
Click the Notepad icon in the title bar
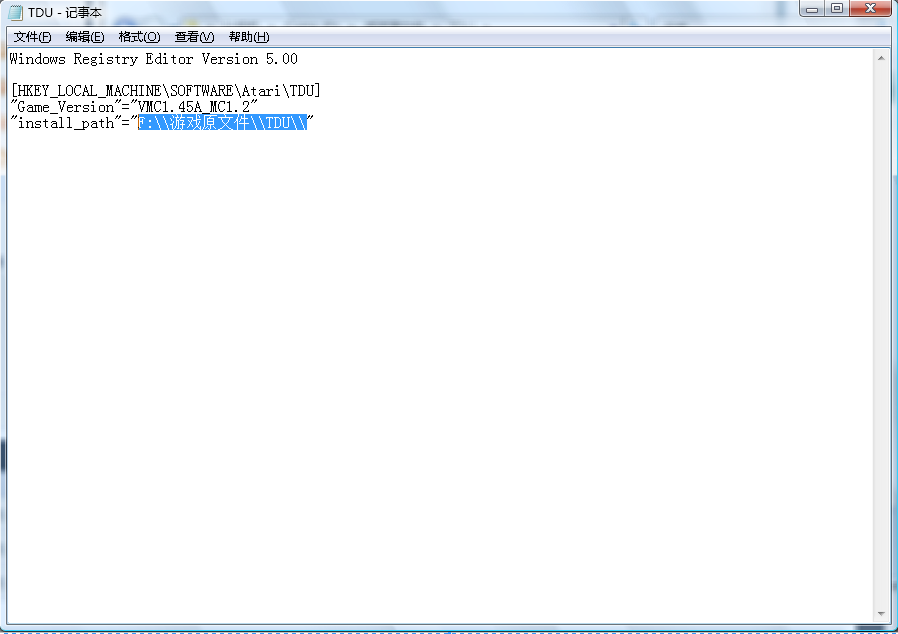15,12
